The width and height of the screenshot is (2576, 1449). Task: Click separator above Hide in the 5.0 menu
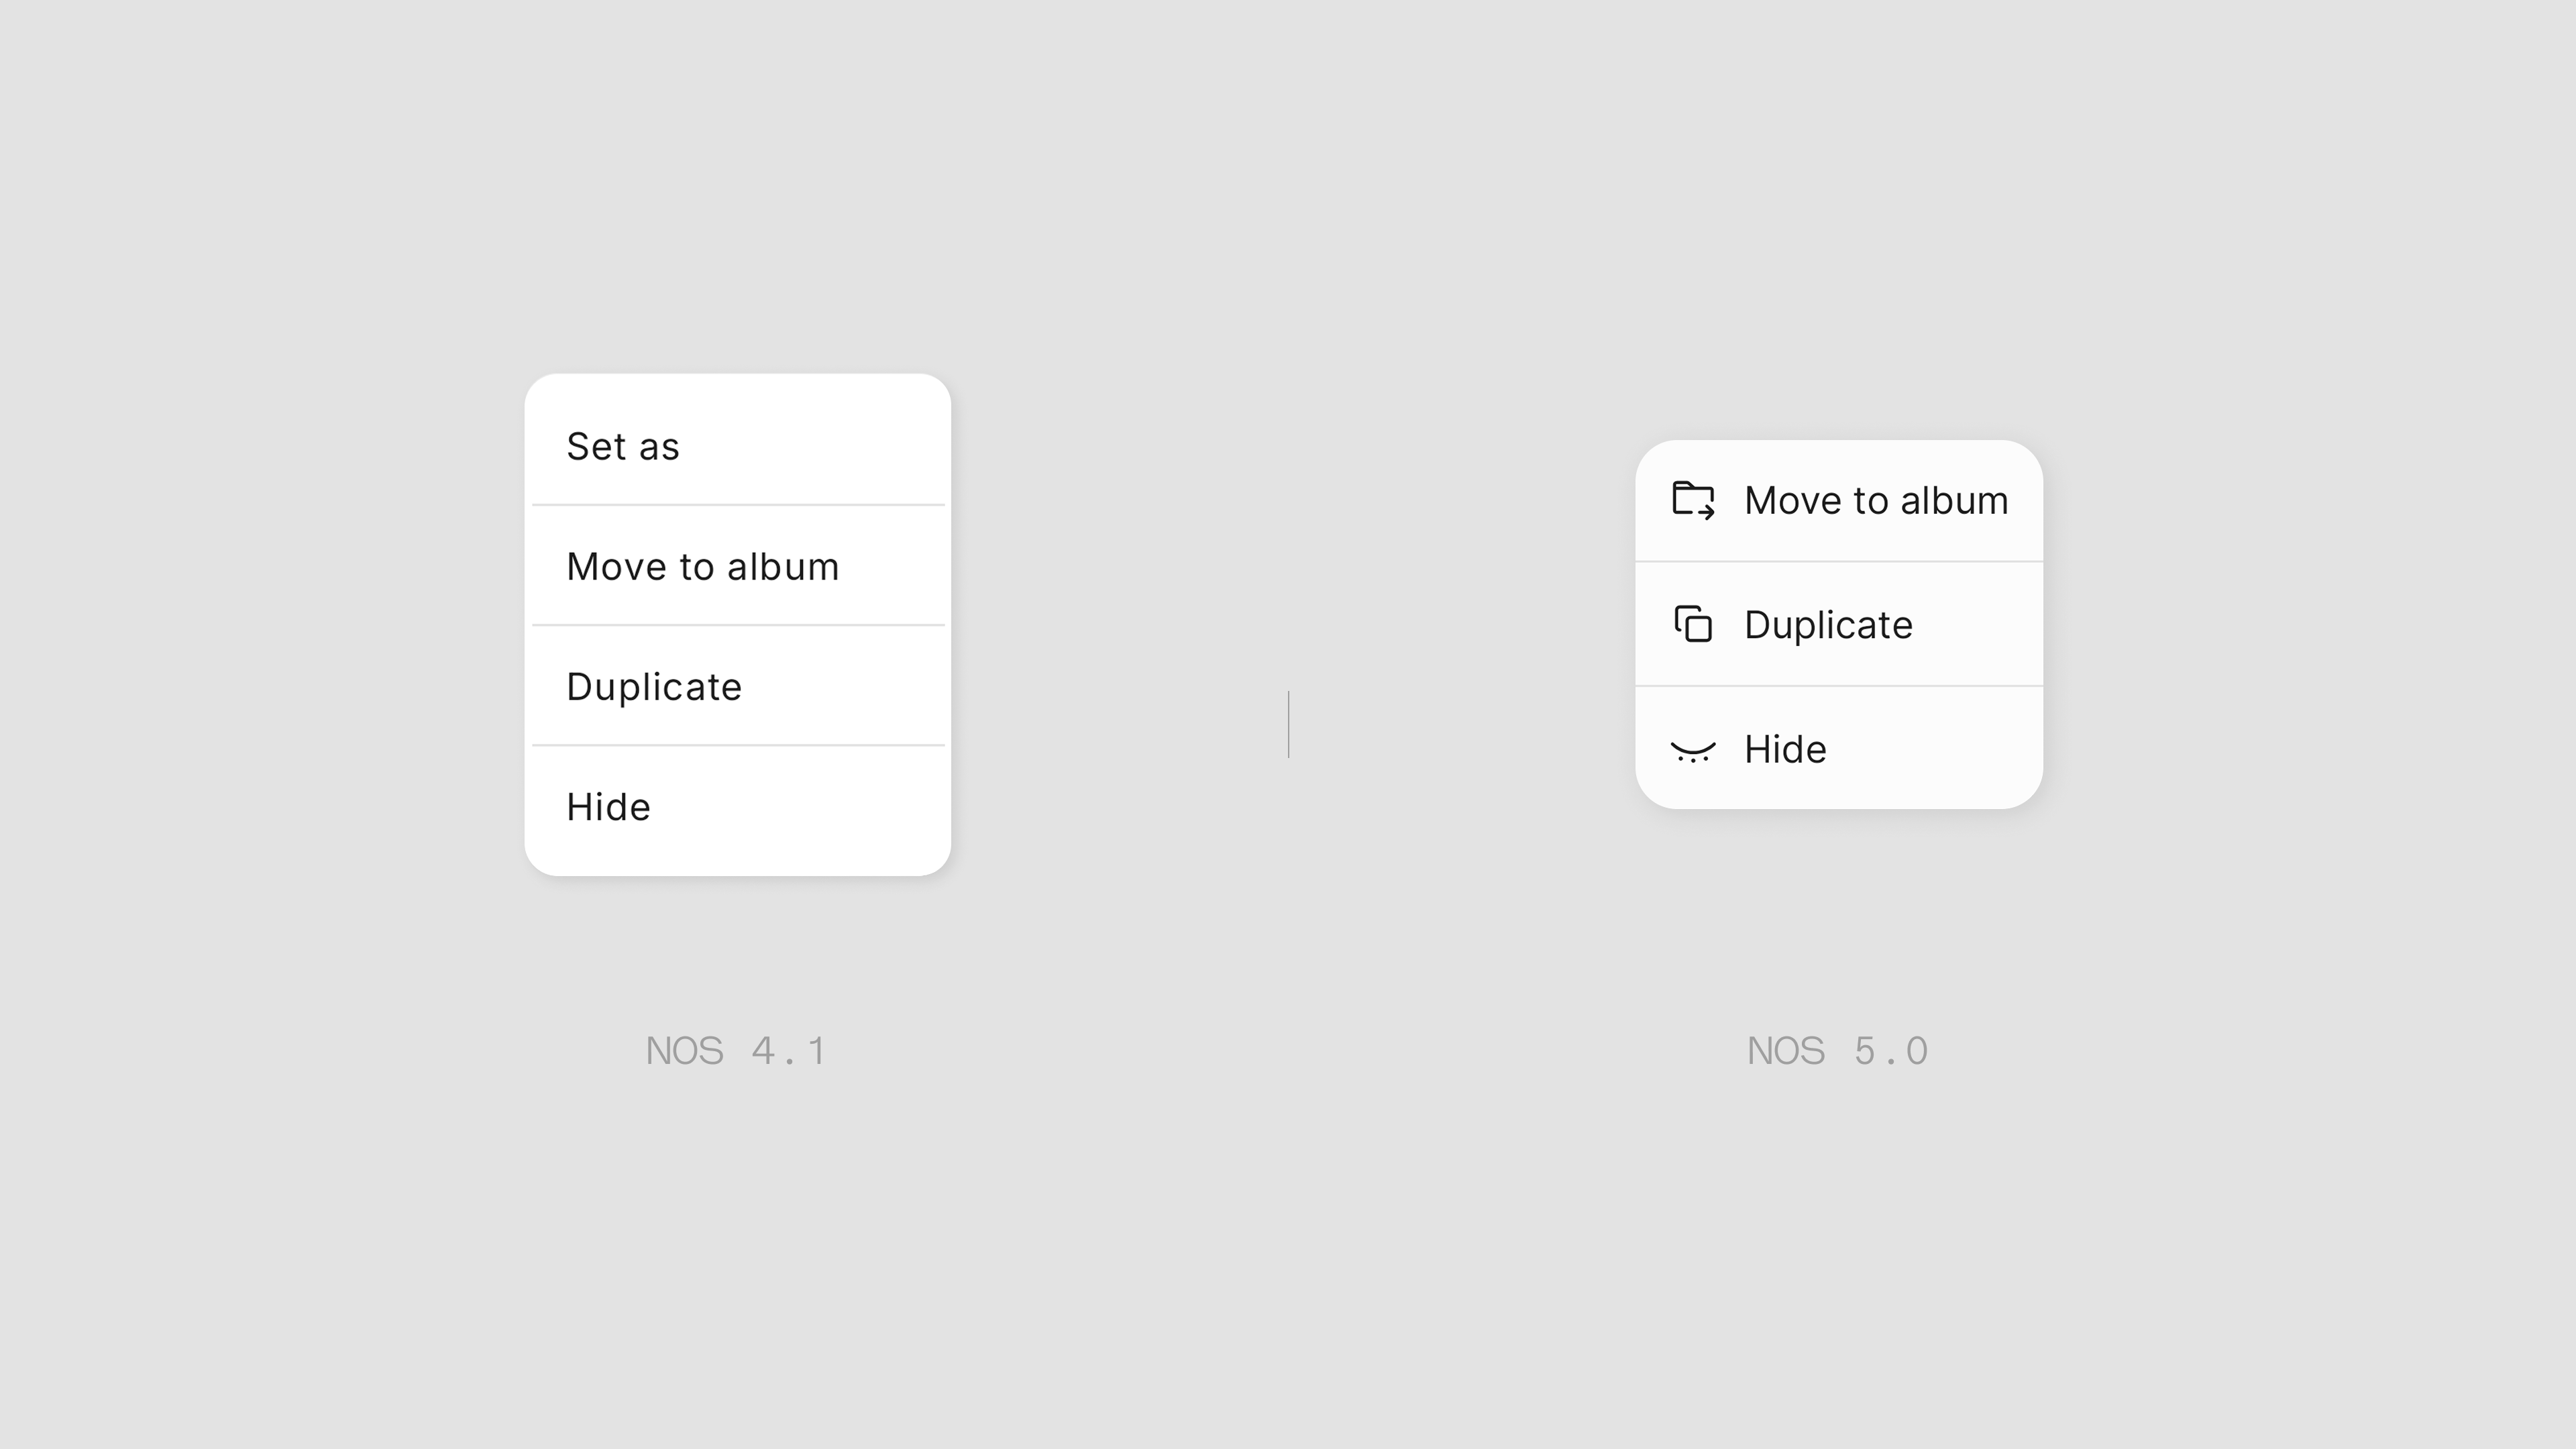(x=1839, y=686)
